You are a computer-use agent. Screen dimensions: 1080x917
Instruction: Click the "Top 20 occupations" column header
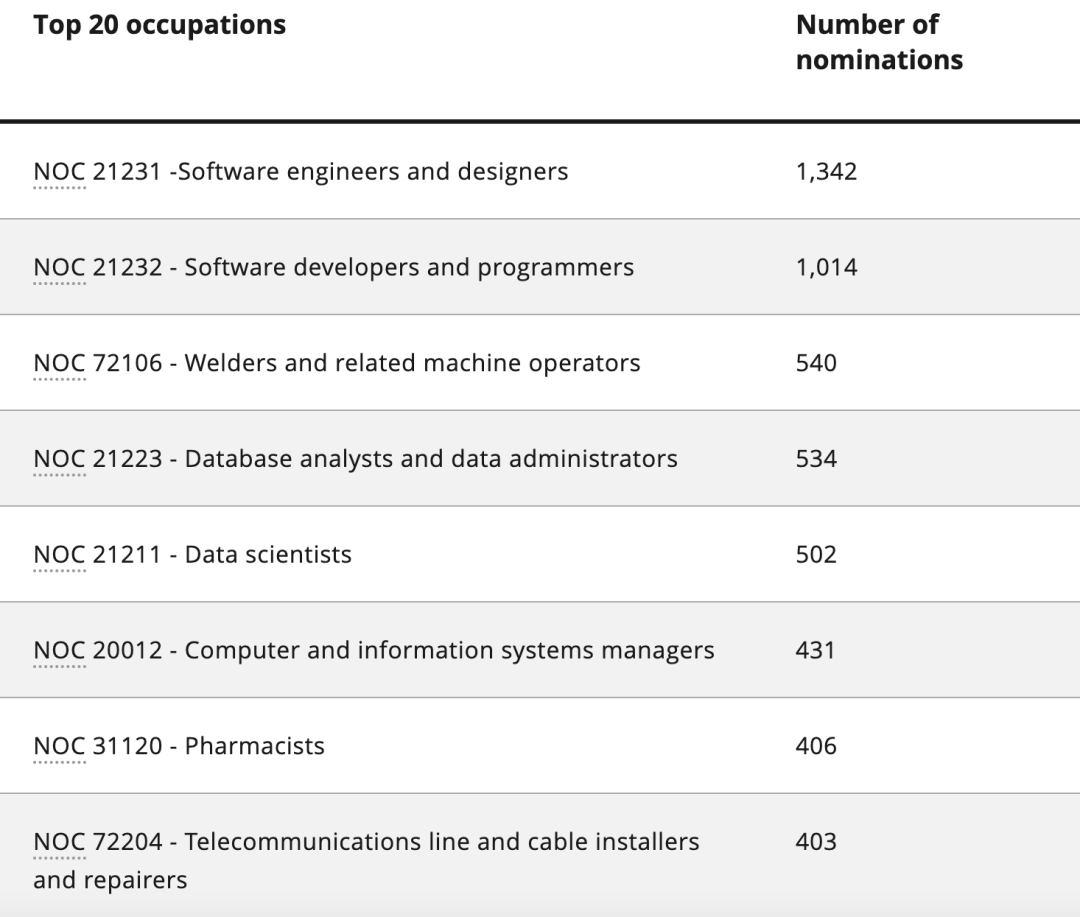click(x=159, y=25)
